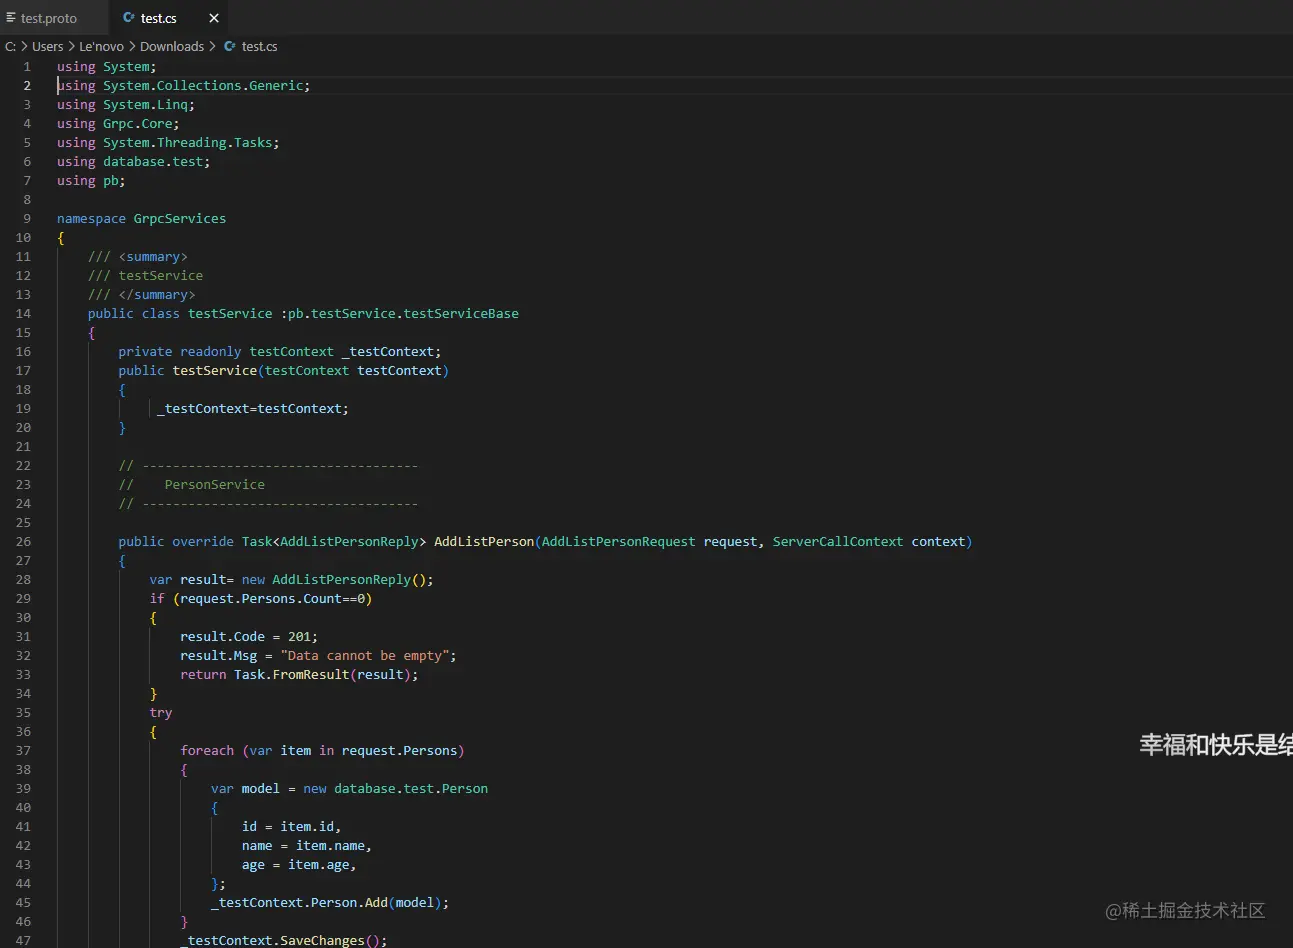
Task: Click the AddListPerson method name
Action: pyautogui.click(x=484, y=541)
